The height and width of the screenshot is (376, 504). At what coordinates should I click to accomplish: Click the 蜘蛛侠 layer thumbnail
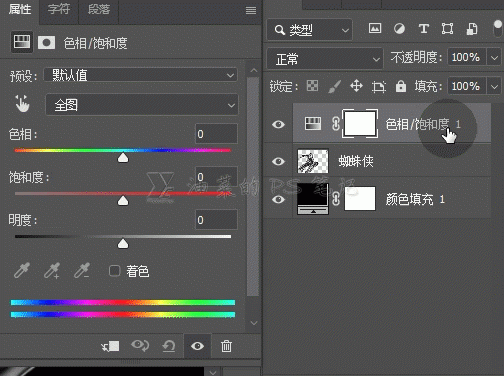point(313,161)
